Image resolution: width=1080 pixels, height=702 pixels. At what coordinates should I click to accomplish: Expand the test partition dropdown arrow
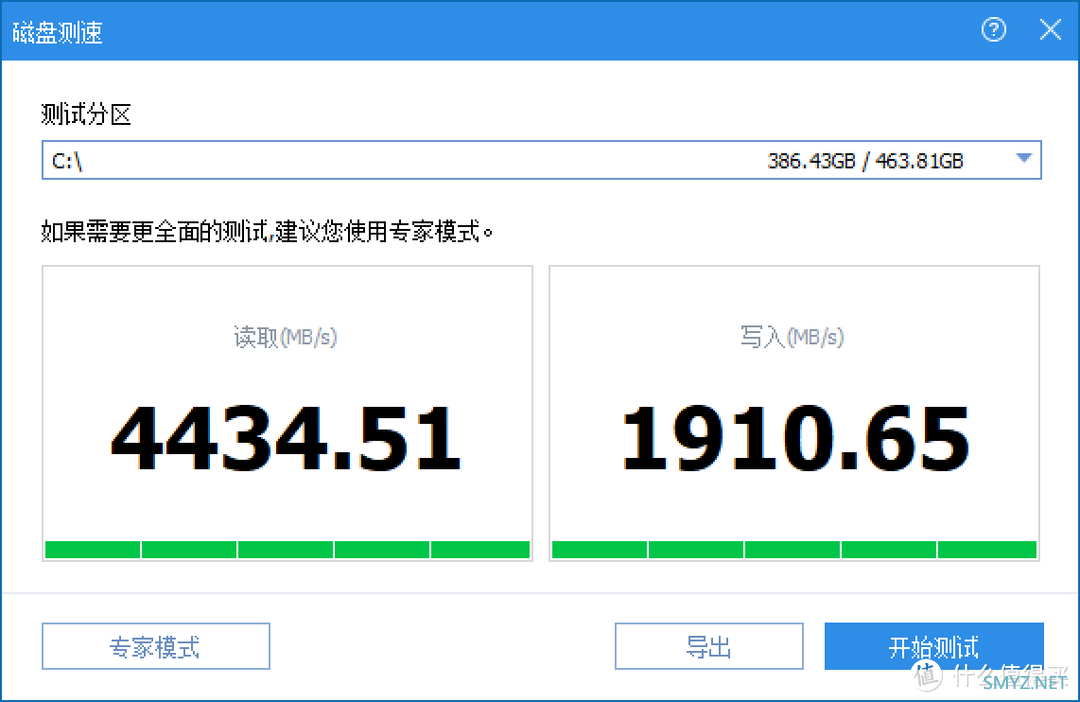coord(1024,158)
